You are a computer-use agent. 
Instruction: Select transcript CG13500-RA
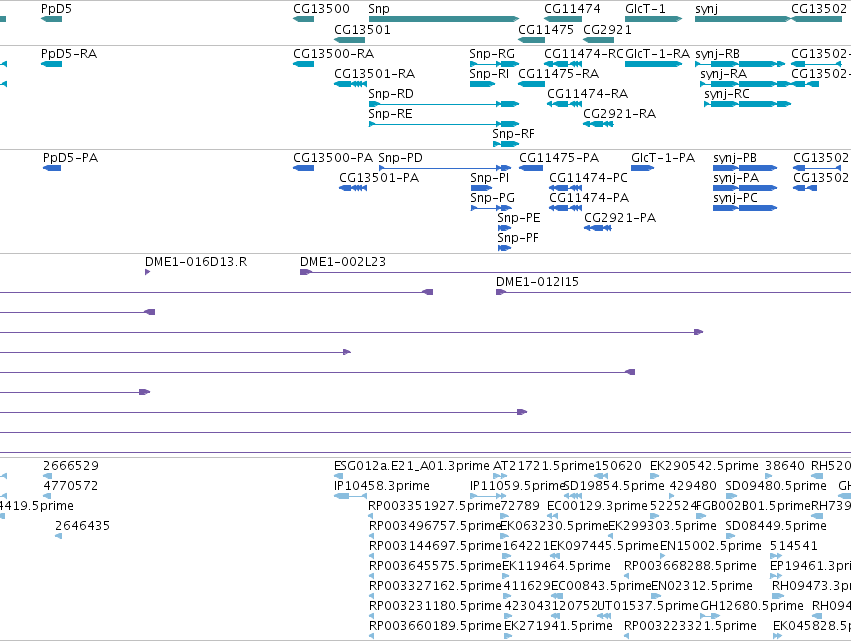(x=303, y=64)
